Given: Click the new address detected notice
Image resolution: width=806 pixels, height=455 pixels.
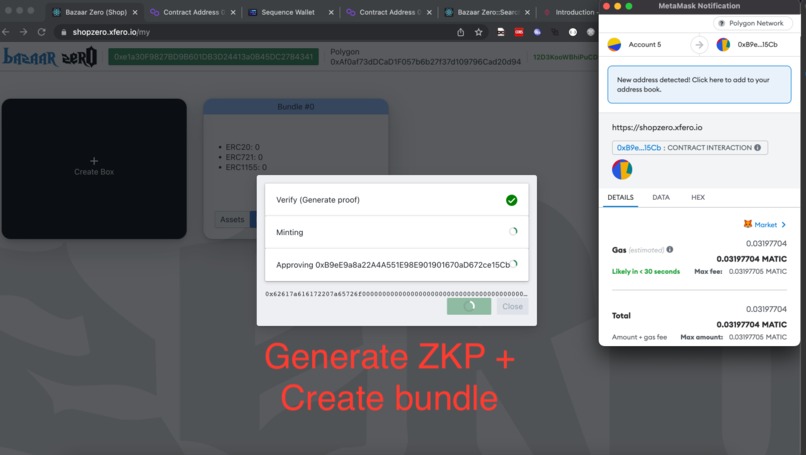Looking at the screenshot, I should (x=699, y=85).
